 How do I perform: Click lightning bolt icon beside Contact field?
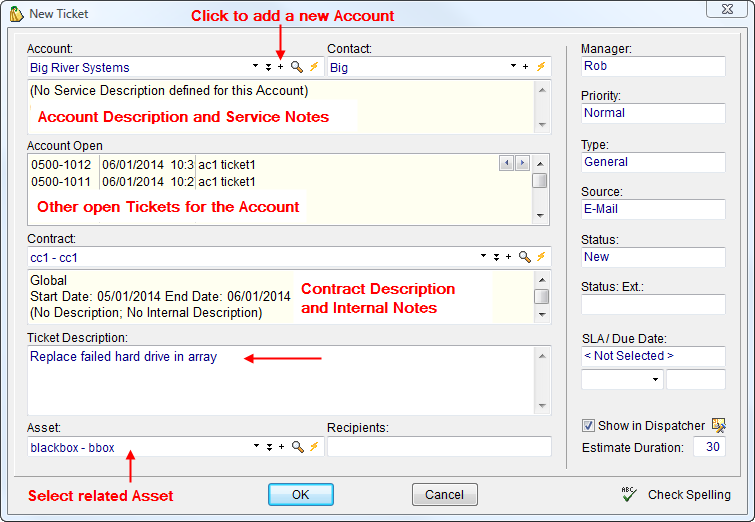541,67
